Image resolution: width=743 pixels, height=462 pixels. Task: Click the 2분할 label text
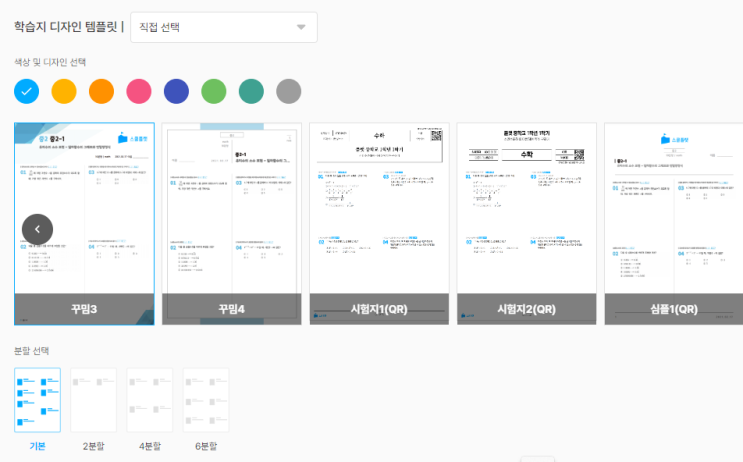(x=93, y=446)
